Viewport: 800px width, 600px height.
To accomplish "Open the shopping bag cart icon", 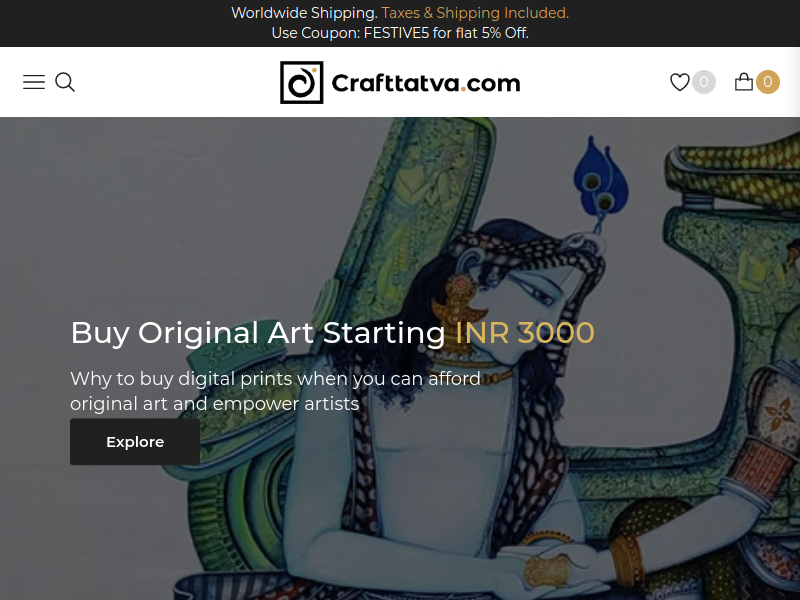I will 743,82.
